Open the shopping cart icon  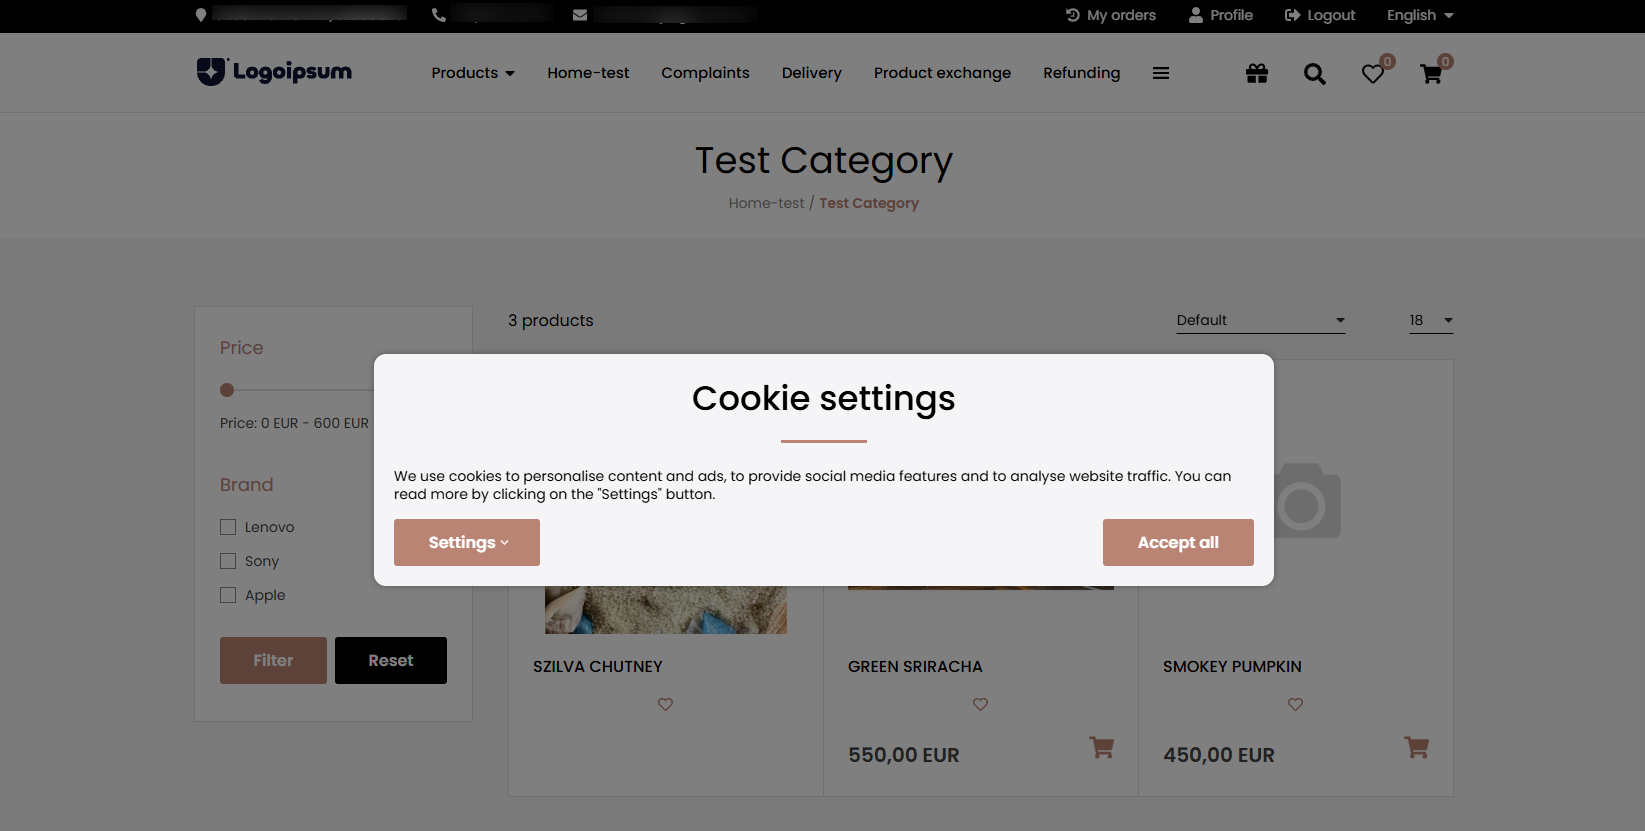point(1431,73)
